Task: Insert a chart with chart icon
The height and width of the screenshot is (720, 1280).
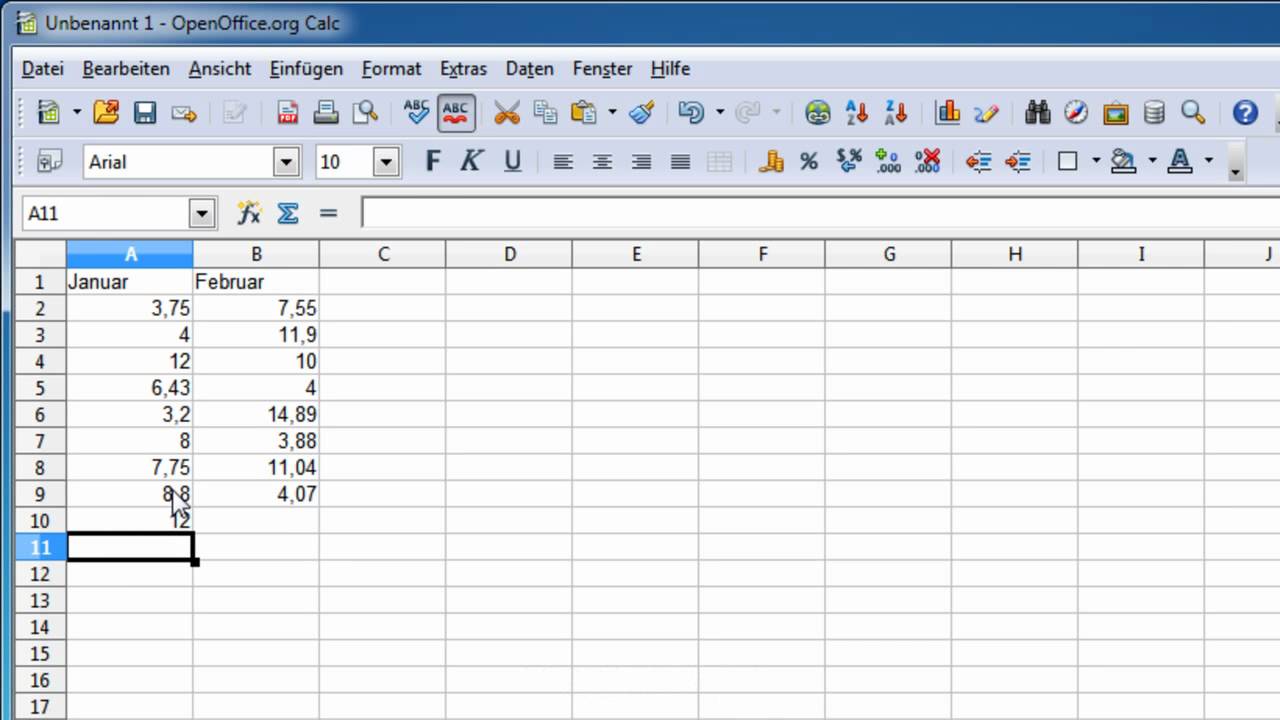Action: [947, 112]
